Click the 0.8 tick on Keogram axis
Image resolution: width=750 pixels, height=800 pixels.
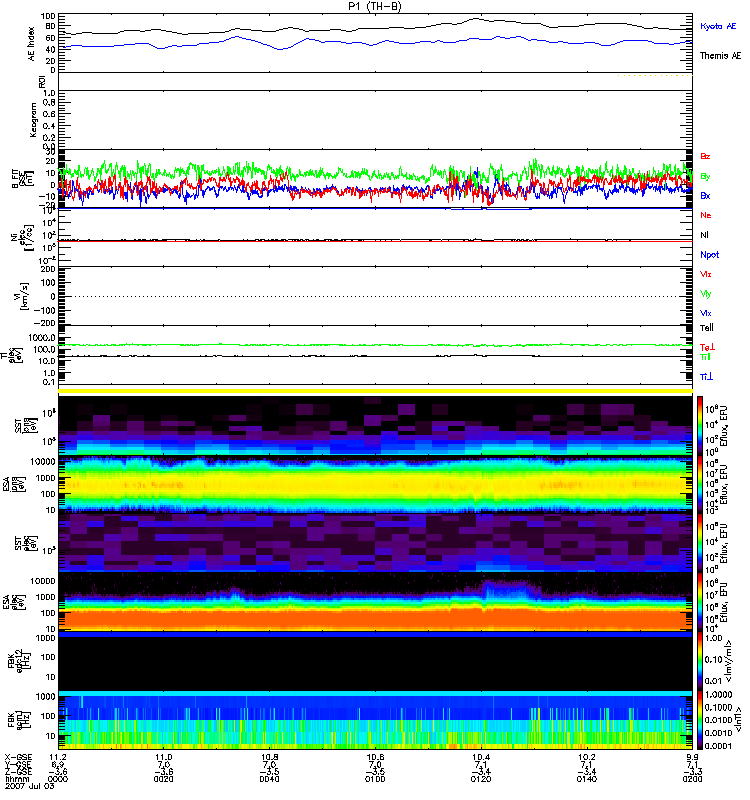point(49,103)
